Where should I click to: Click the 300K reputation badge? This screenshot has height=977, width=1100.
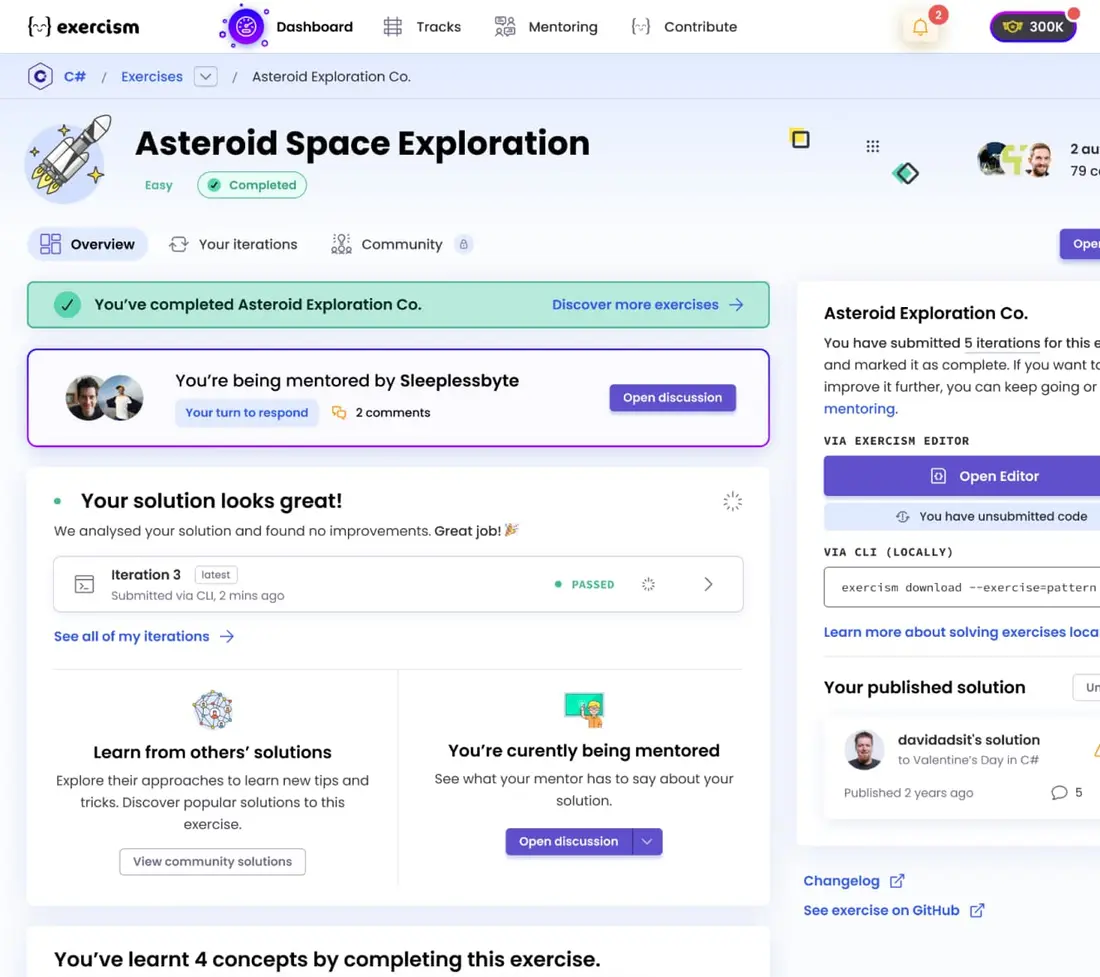1033,27
